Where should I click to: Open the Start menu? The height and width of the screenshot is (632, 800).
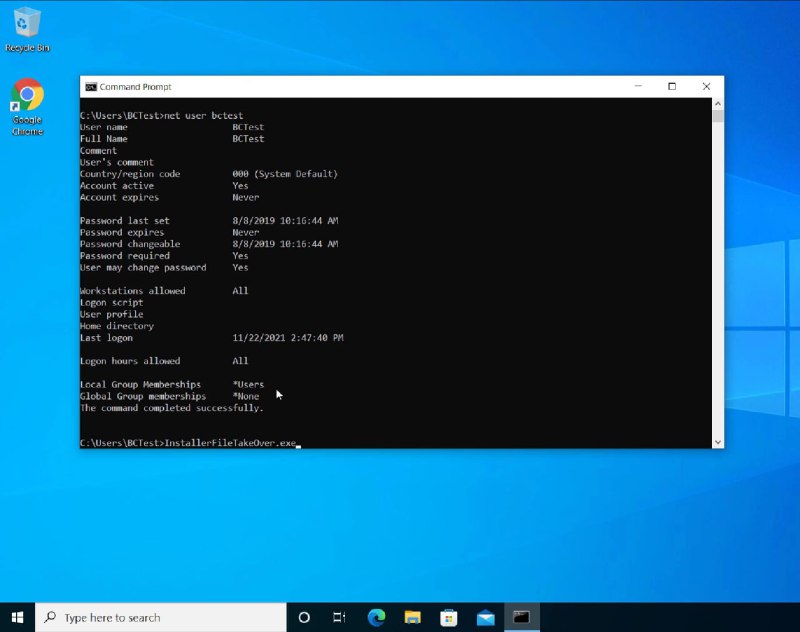pyautogui.click(x=15, y=618)
